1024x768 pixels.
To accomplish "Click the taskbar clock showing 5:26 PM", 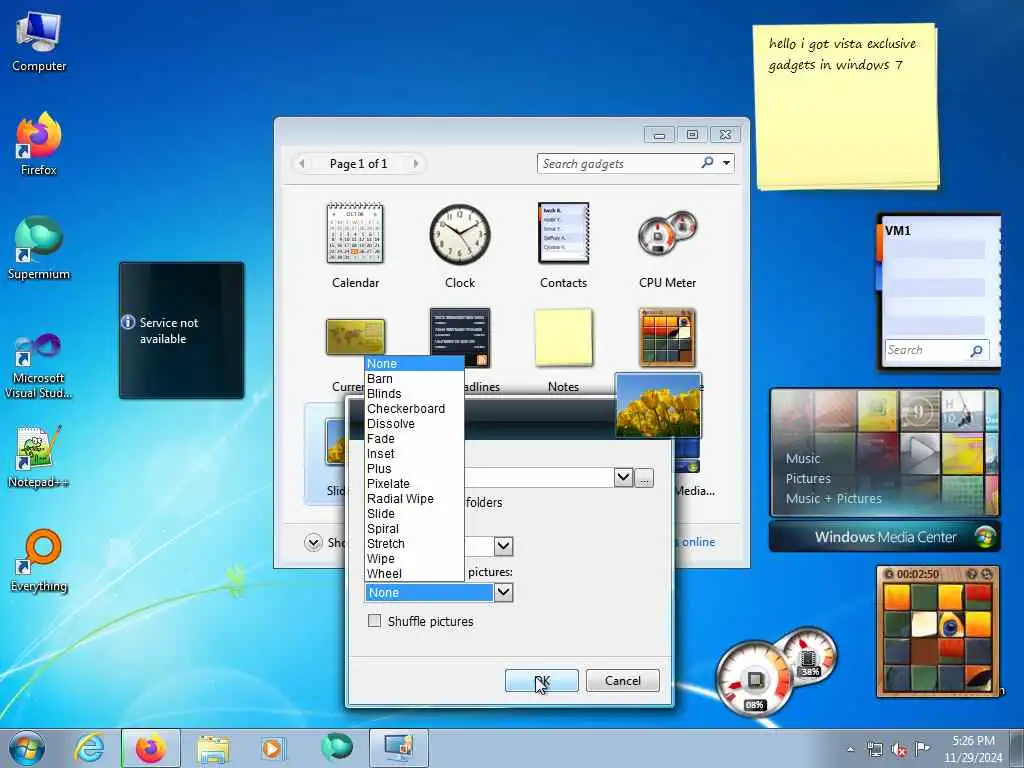I will click(x=973, y=748).
